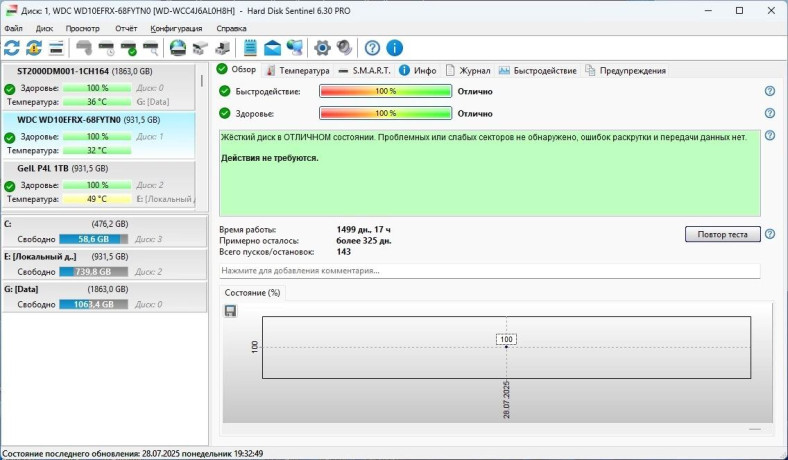The width and height of the screenshot is (788, 460).
Task: Click the 100 data point on chart
Action: pos(506,346)
